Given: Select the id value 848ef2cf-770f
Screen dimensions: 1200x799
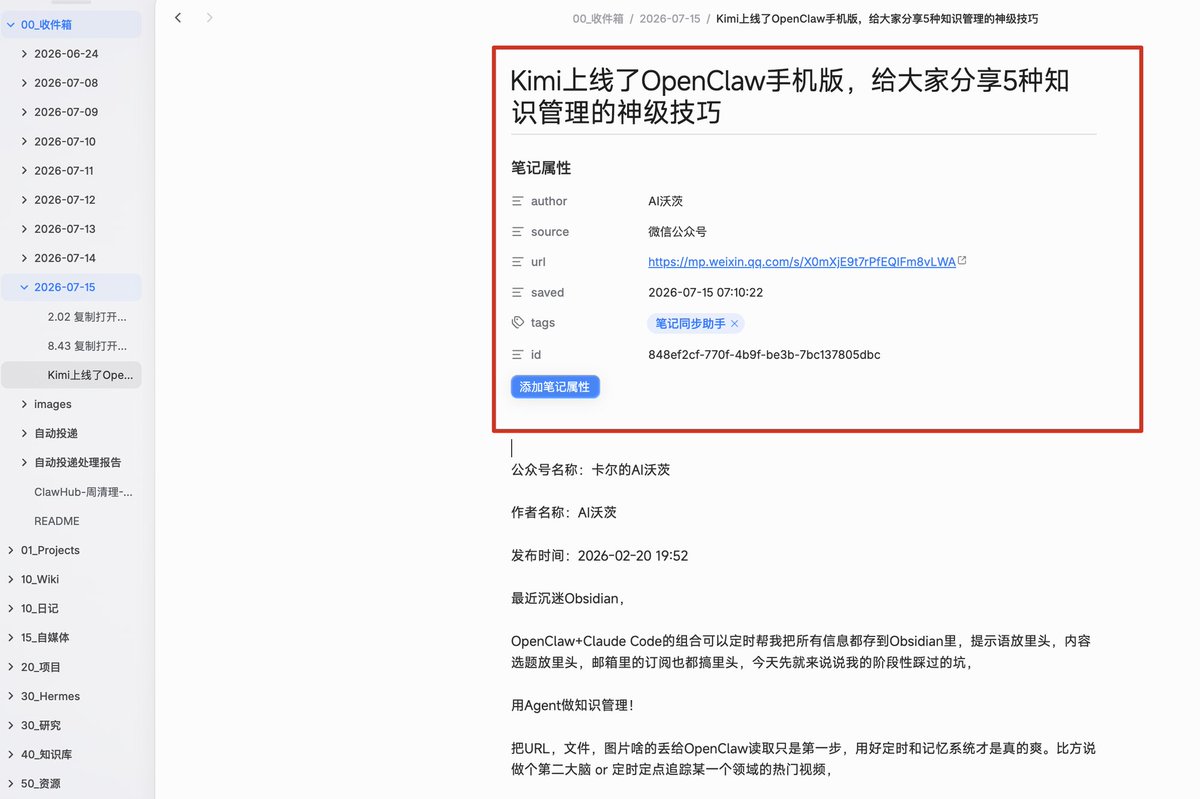Looking at the screenshot, I should point(764,355).
